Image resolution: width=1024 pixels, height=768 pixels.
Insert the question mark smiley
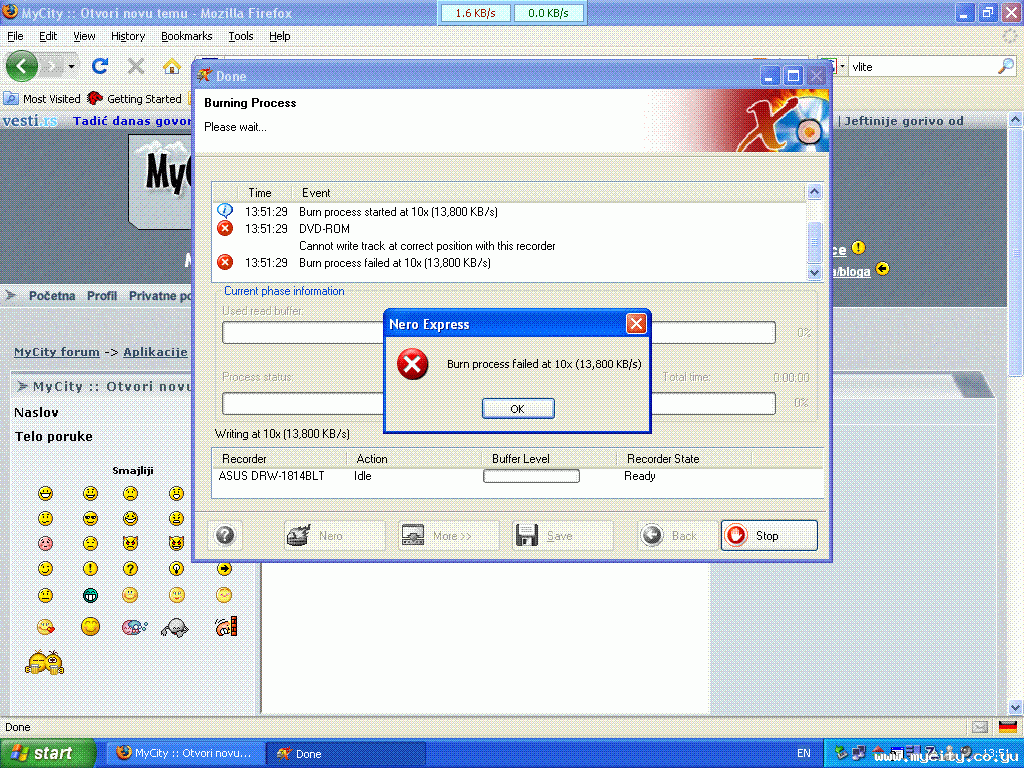click(x=131, y=569)
